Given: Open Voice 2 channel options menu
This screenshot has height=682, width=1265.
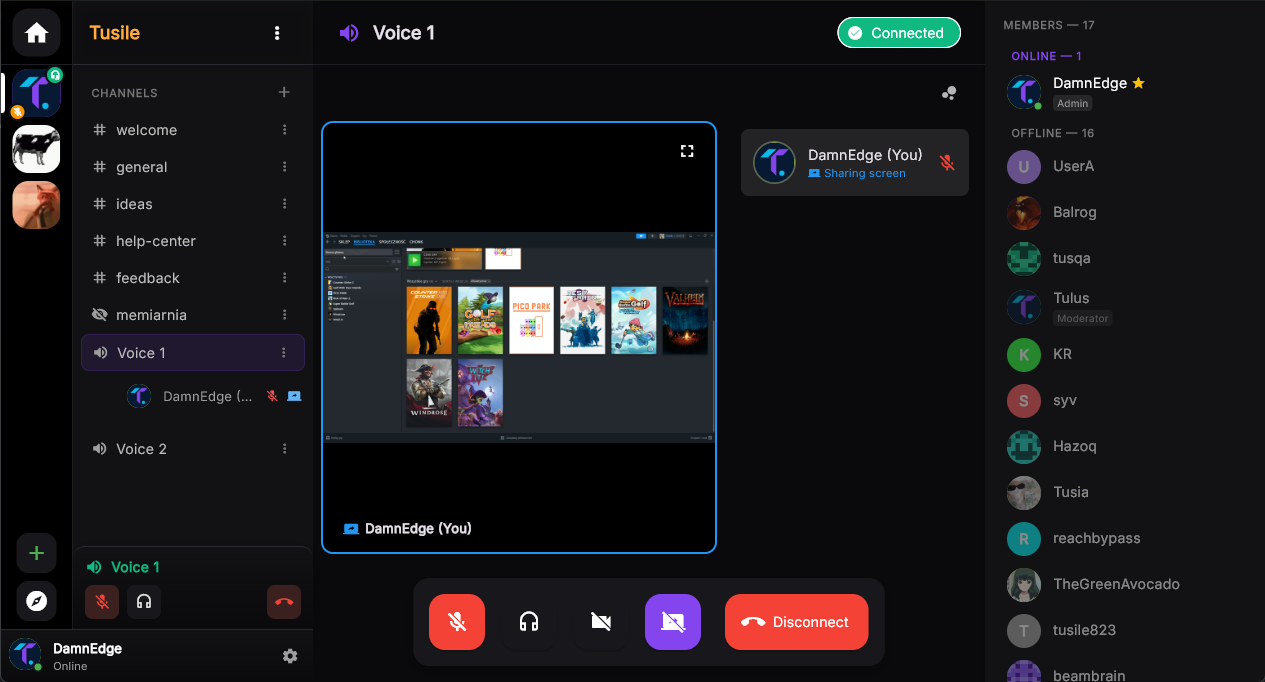Looking at the screenshot, I should click(x=285, y=449).
